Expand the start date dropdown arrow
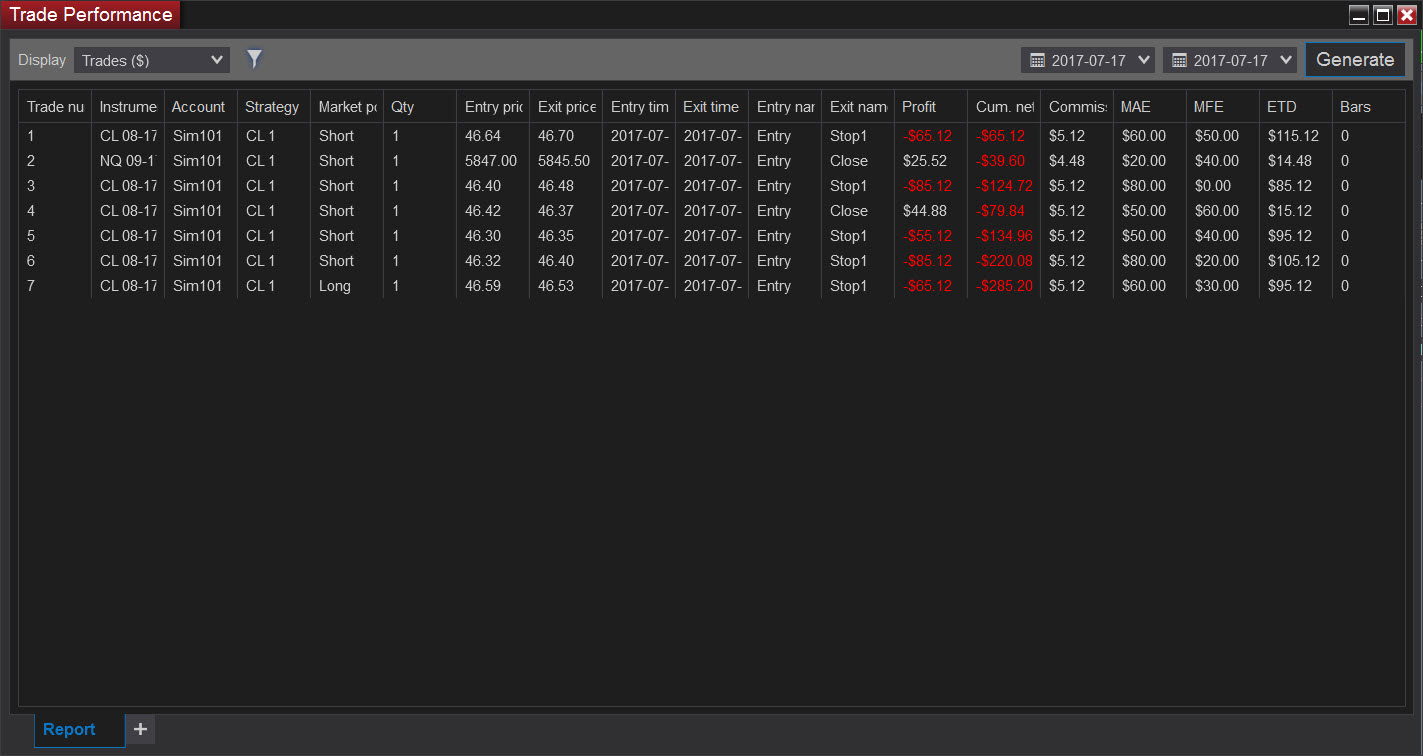 pyautogui.click(x=1144, y=60)
